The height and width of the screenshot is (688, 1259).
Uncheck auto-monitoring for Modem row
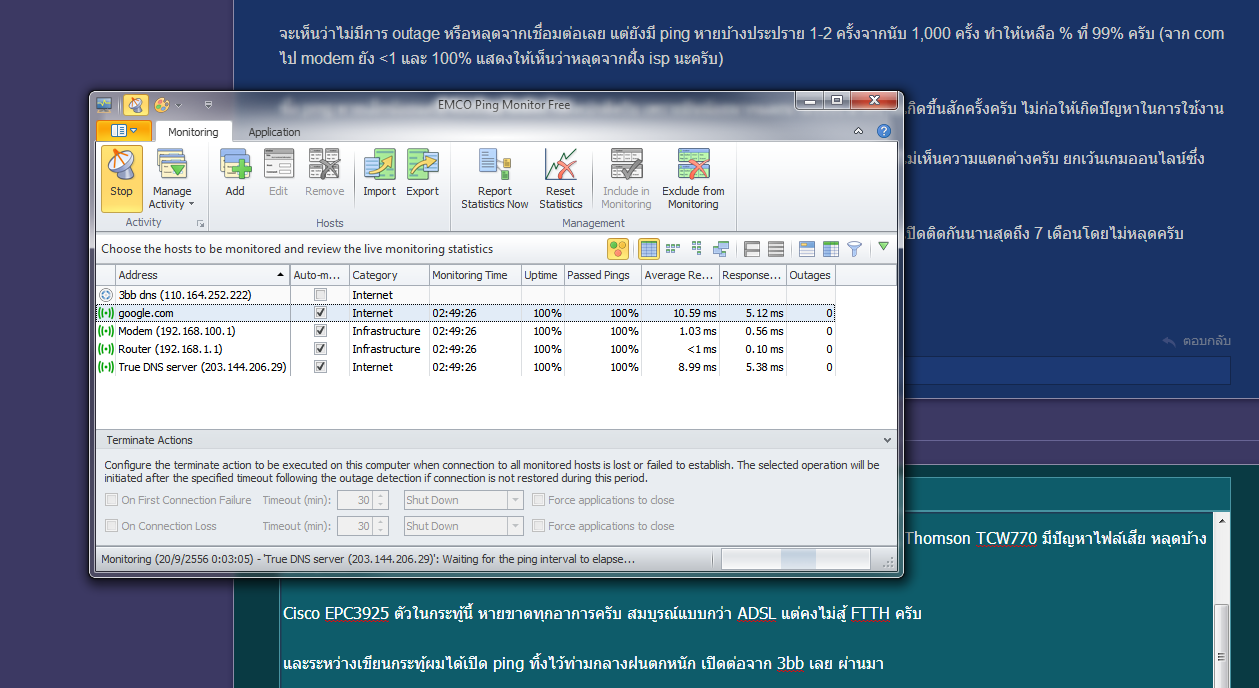(320, 331)
